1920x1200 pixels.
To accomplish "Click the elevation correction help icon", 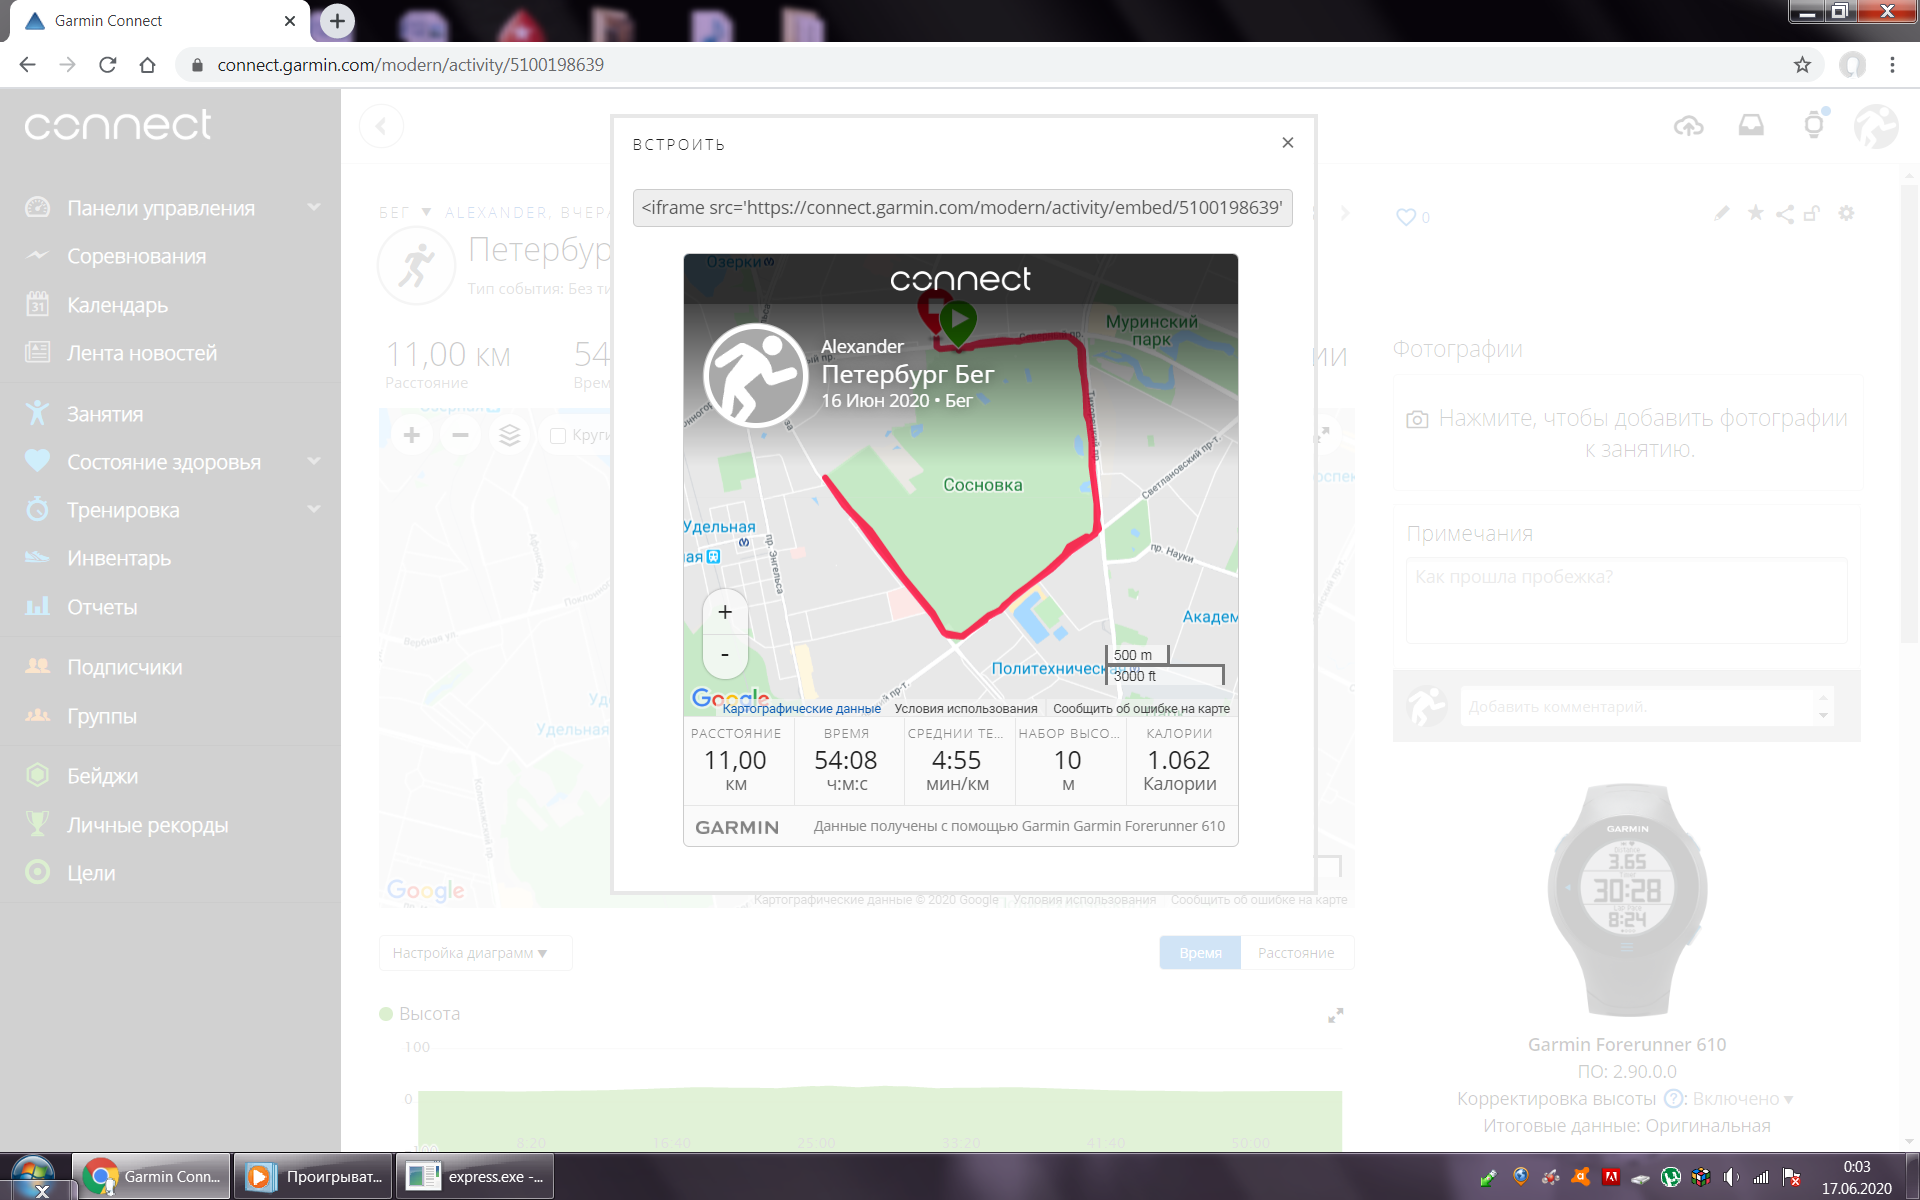I will click(1673, 1098).
